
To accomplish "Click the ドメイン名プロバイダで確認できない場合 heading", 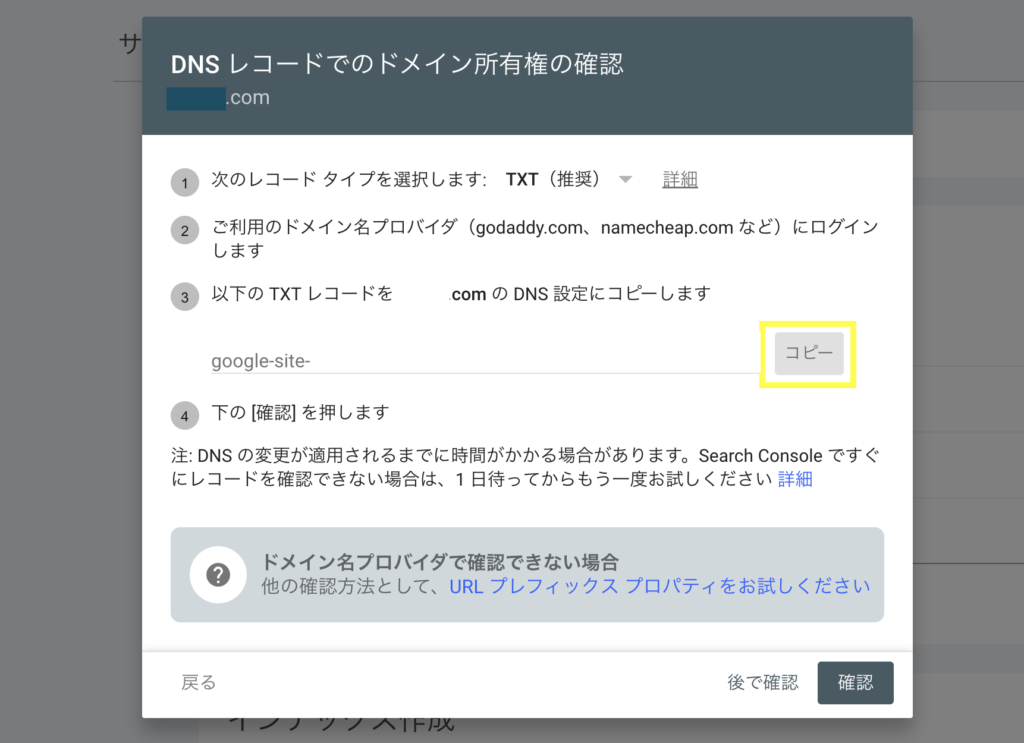I will (440, 561).
